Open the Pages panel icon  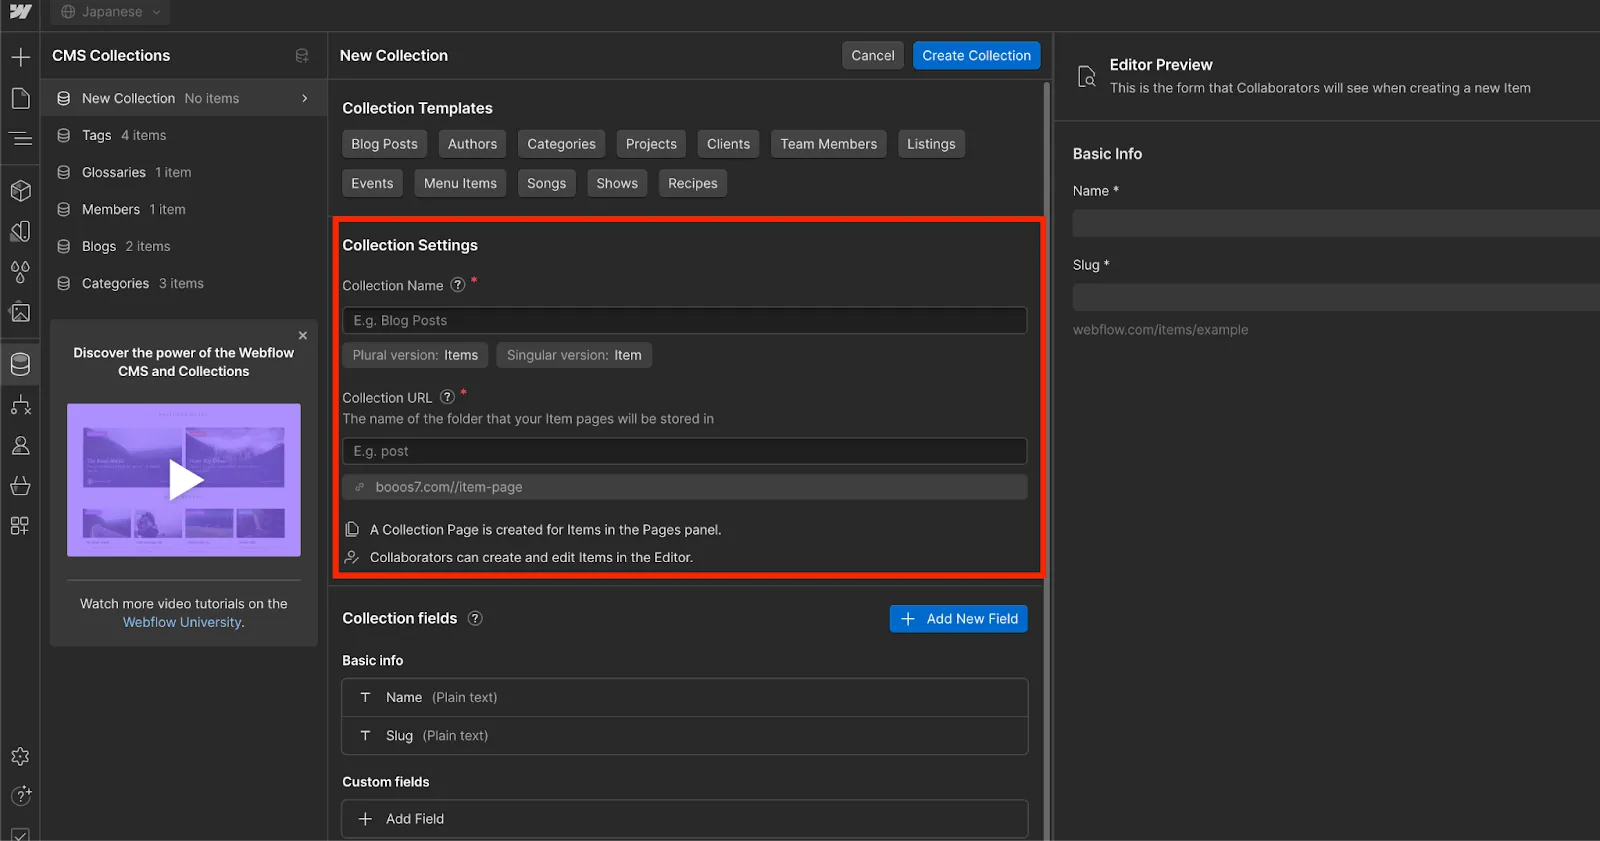(20, 98)
